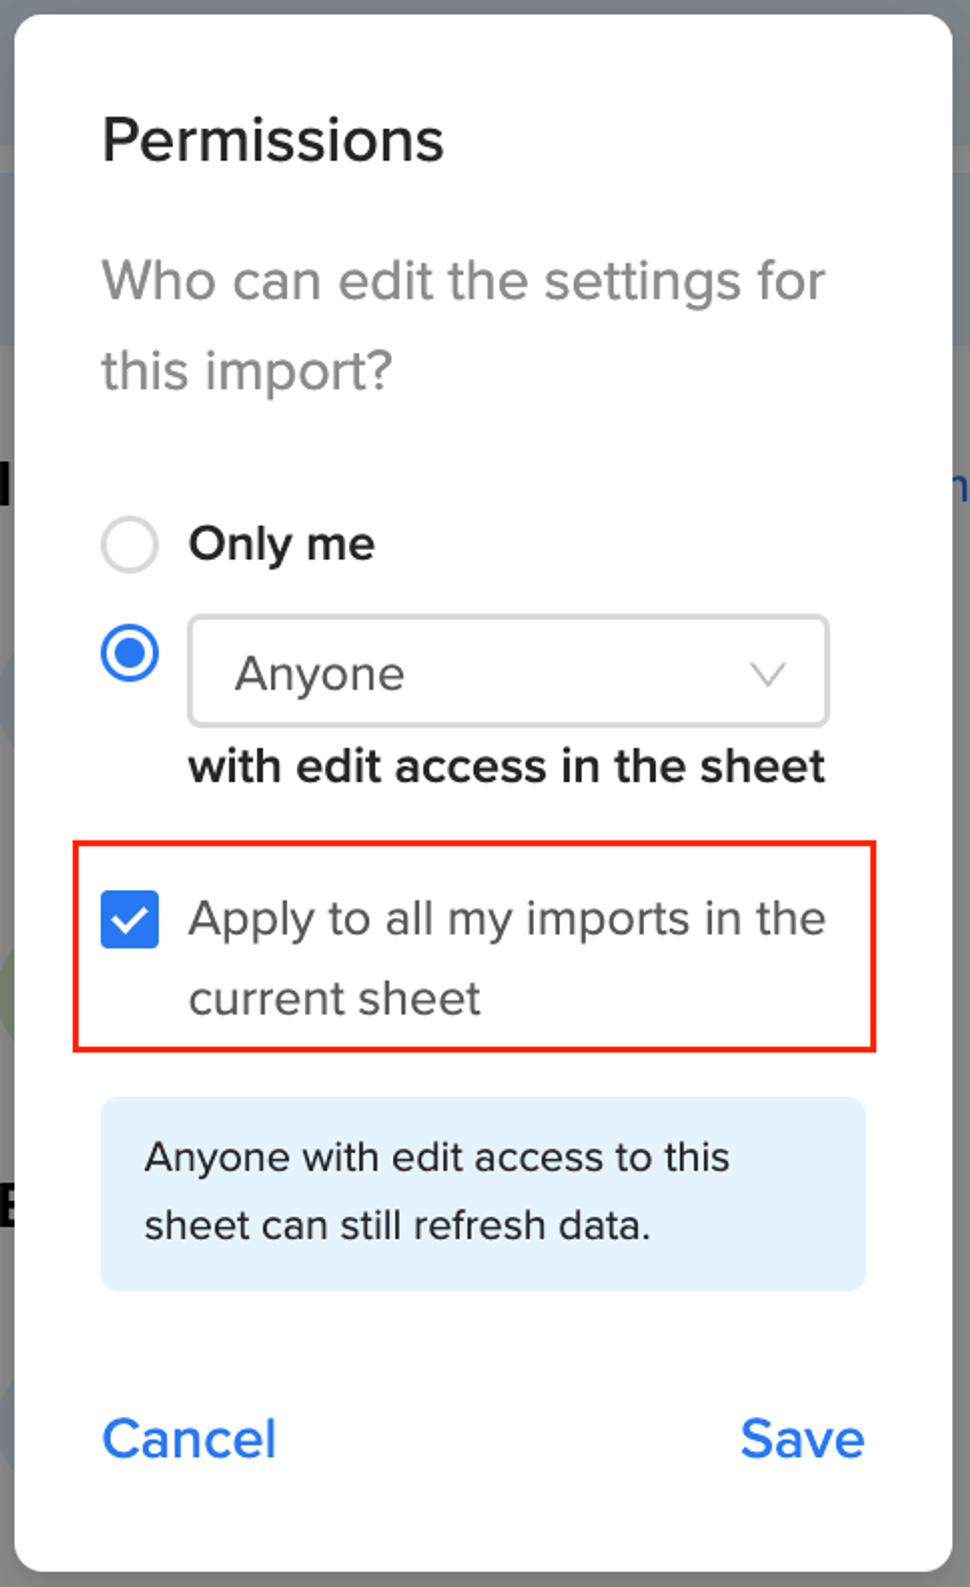Click "with edit access in the sheet" text
This screenshot has height=1587, width=970.
507,767
